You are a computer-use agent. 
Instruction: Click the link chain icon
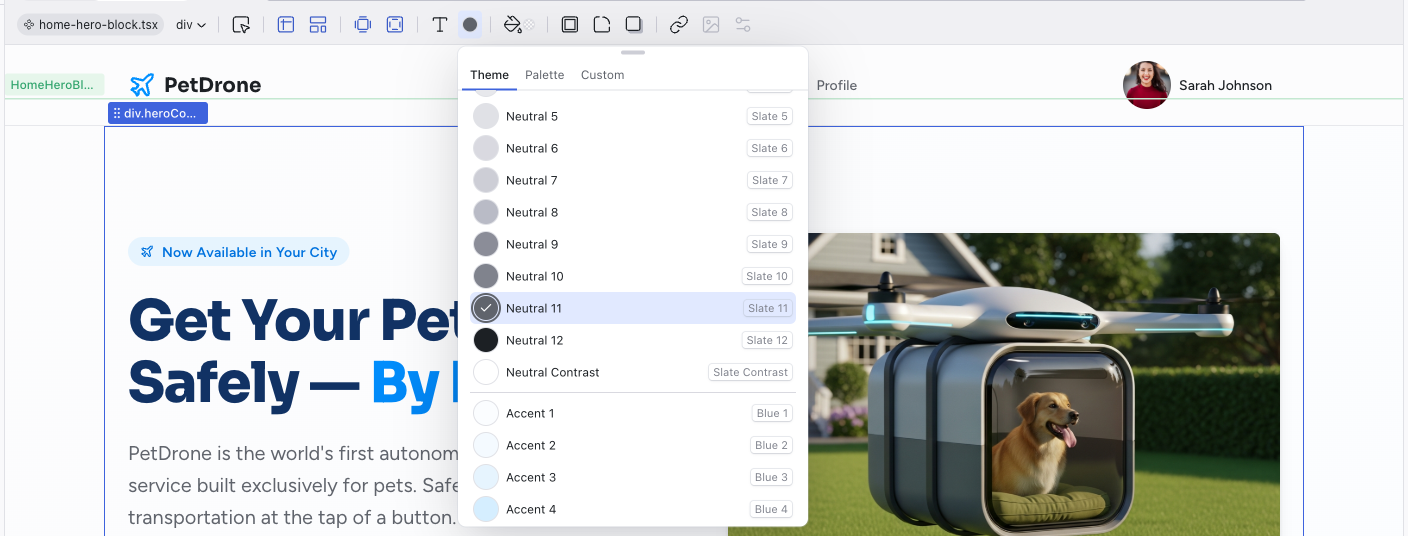[679, 25]
